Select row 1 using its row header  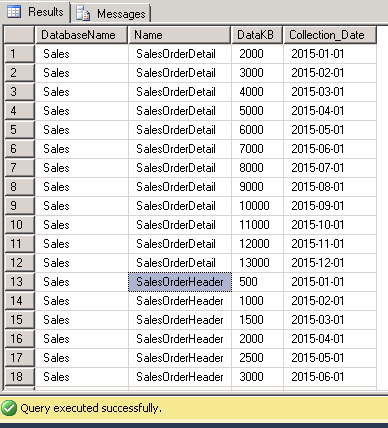pyautogui.click(x=19, y=54)
